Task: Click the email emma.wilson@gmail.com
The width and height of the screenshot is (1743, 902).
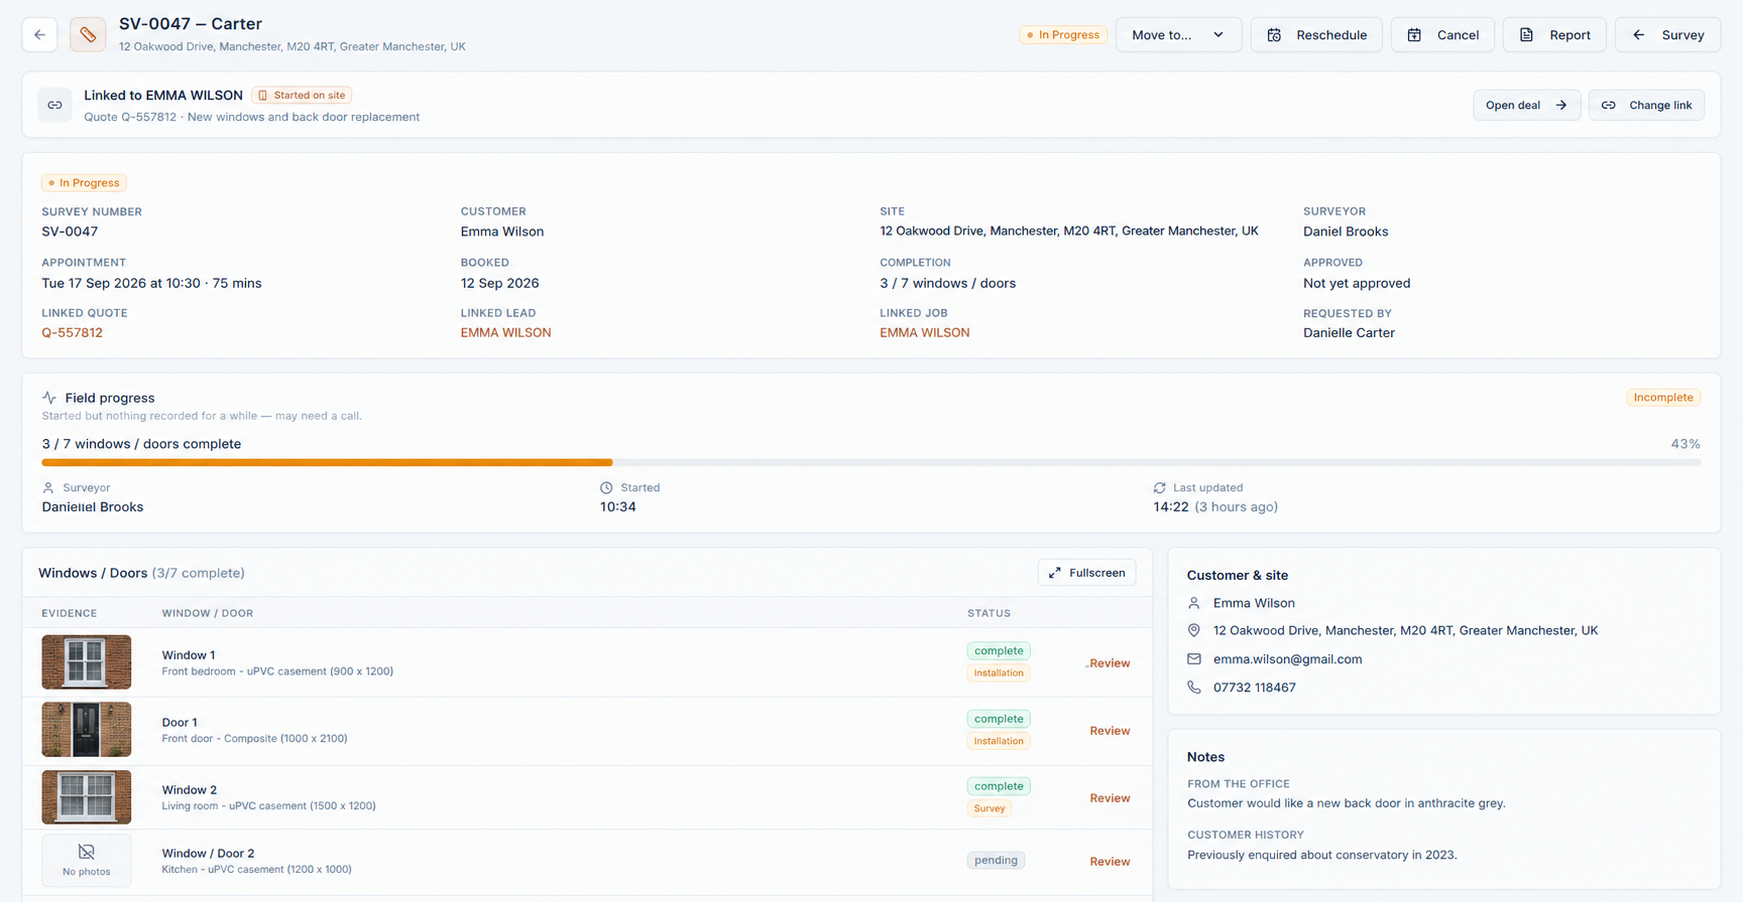Action: point(1287,659)
